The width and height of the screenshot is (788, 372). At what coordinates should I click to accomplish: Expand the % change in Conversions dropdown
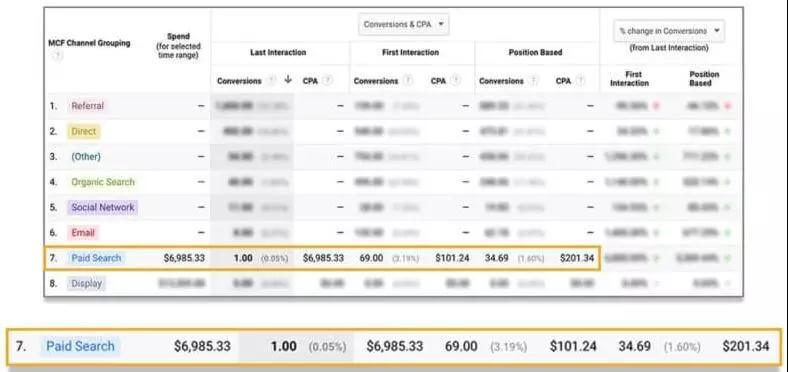669,31
